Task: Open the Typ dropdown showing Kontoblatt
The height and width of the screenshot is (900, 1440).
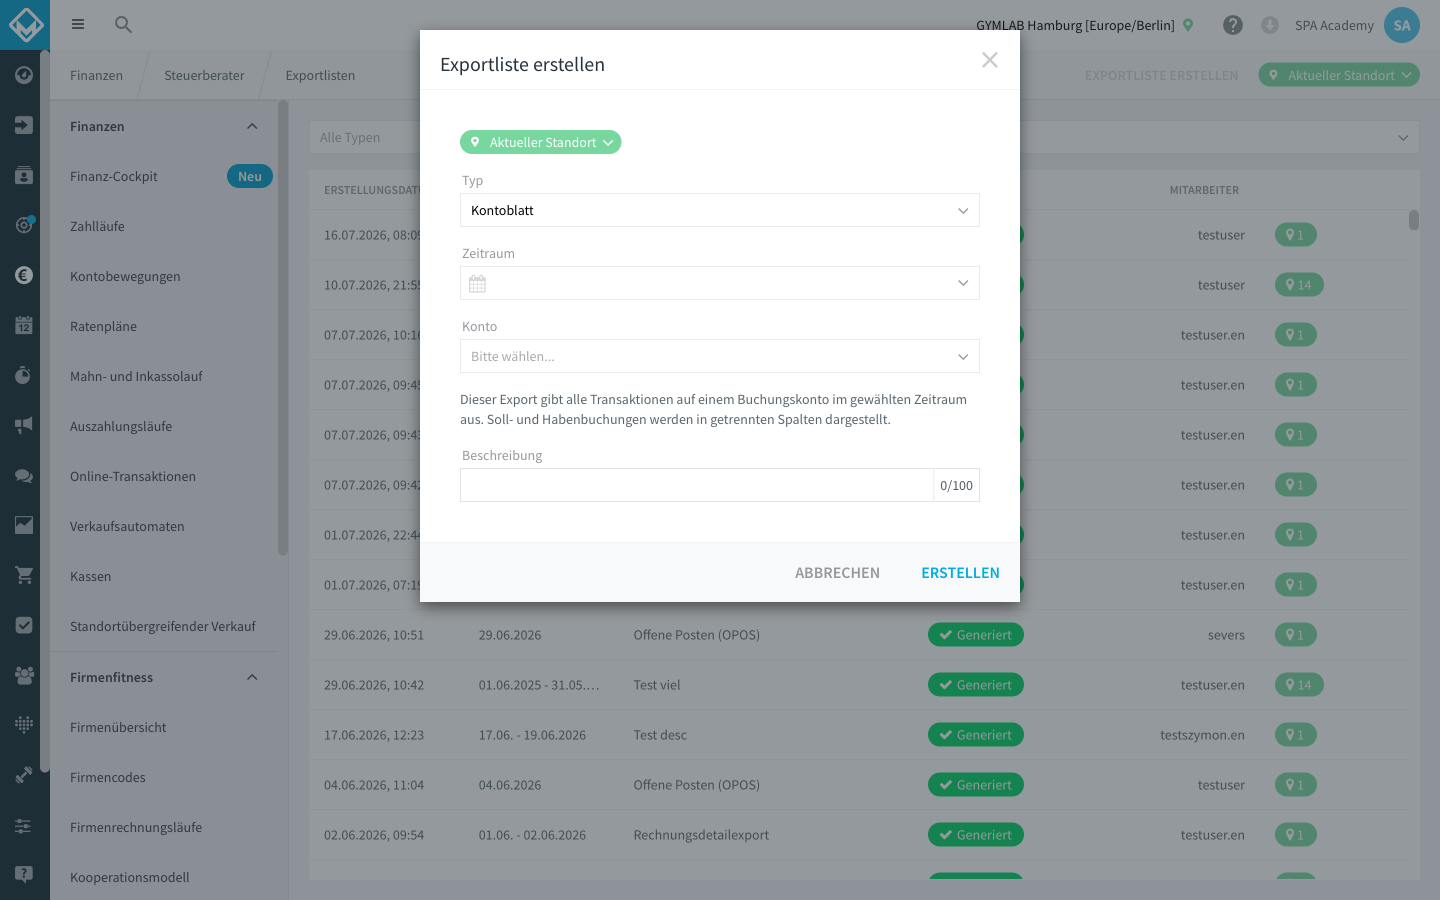Action: click(720, 210)
